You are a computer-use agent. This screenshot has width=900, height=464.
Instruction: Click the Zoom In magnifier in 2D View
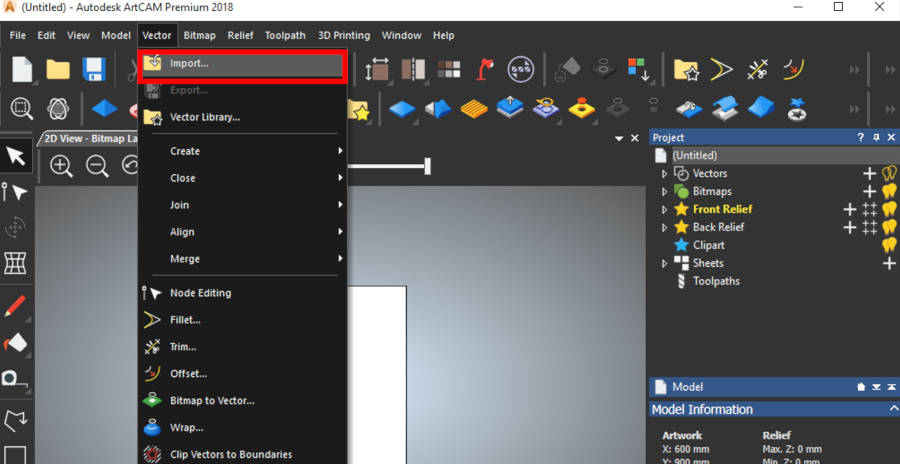coord(61,166)
